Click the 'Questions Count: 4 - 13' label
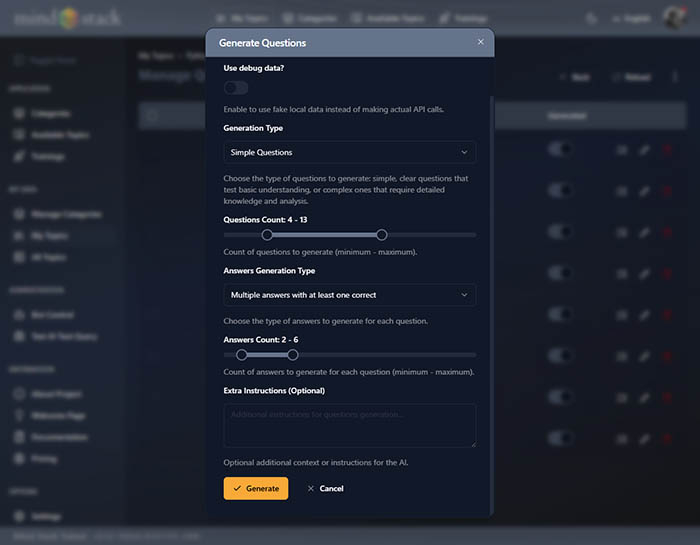This screenshot has width=700, height=545. tap(265, 220)
